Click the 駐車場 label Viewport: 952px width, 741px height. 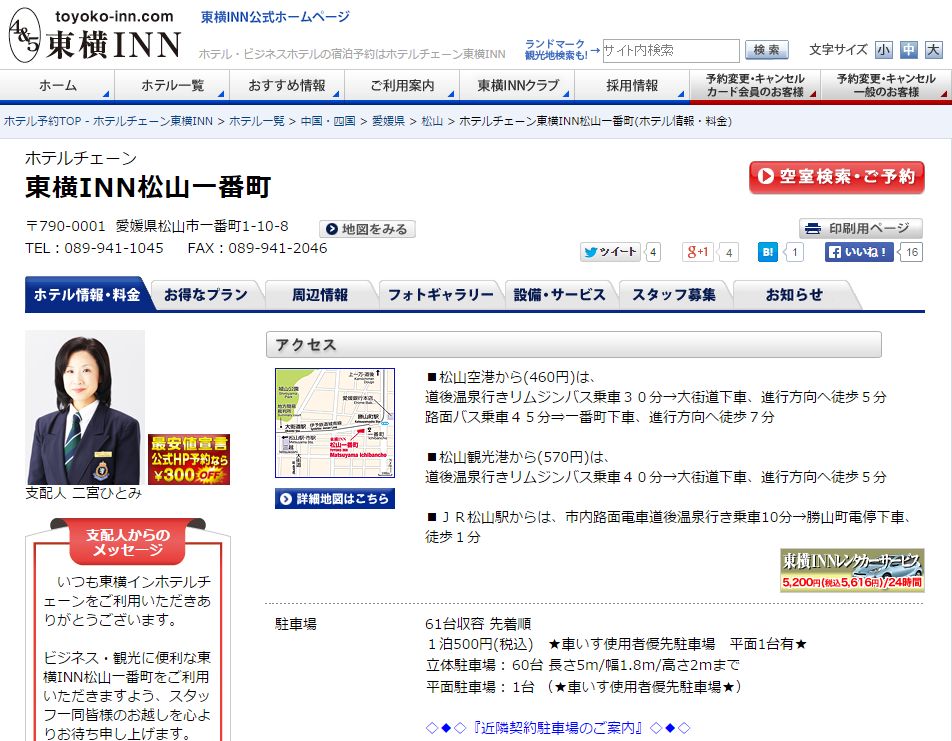pos(296,624)
